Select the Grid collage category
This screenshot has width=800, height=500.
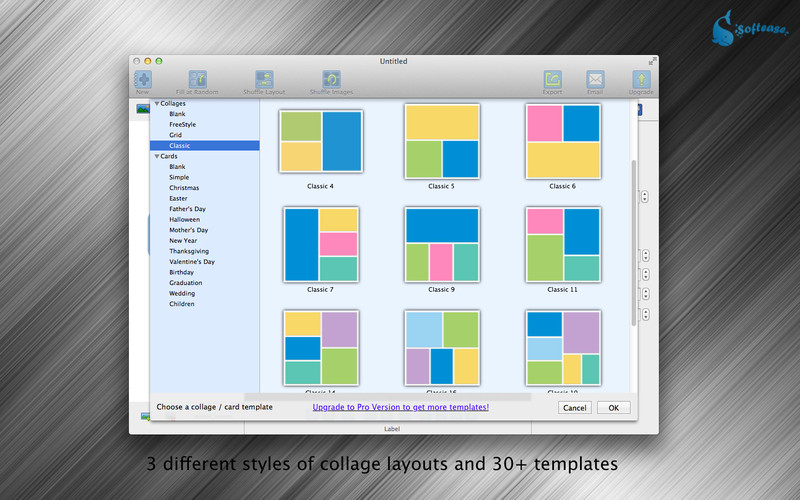coord(175,135)
